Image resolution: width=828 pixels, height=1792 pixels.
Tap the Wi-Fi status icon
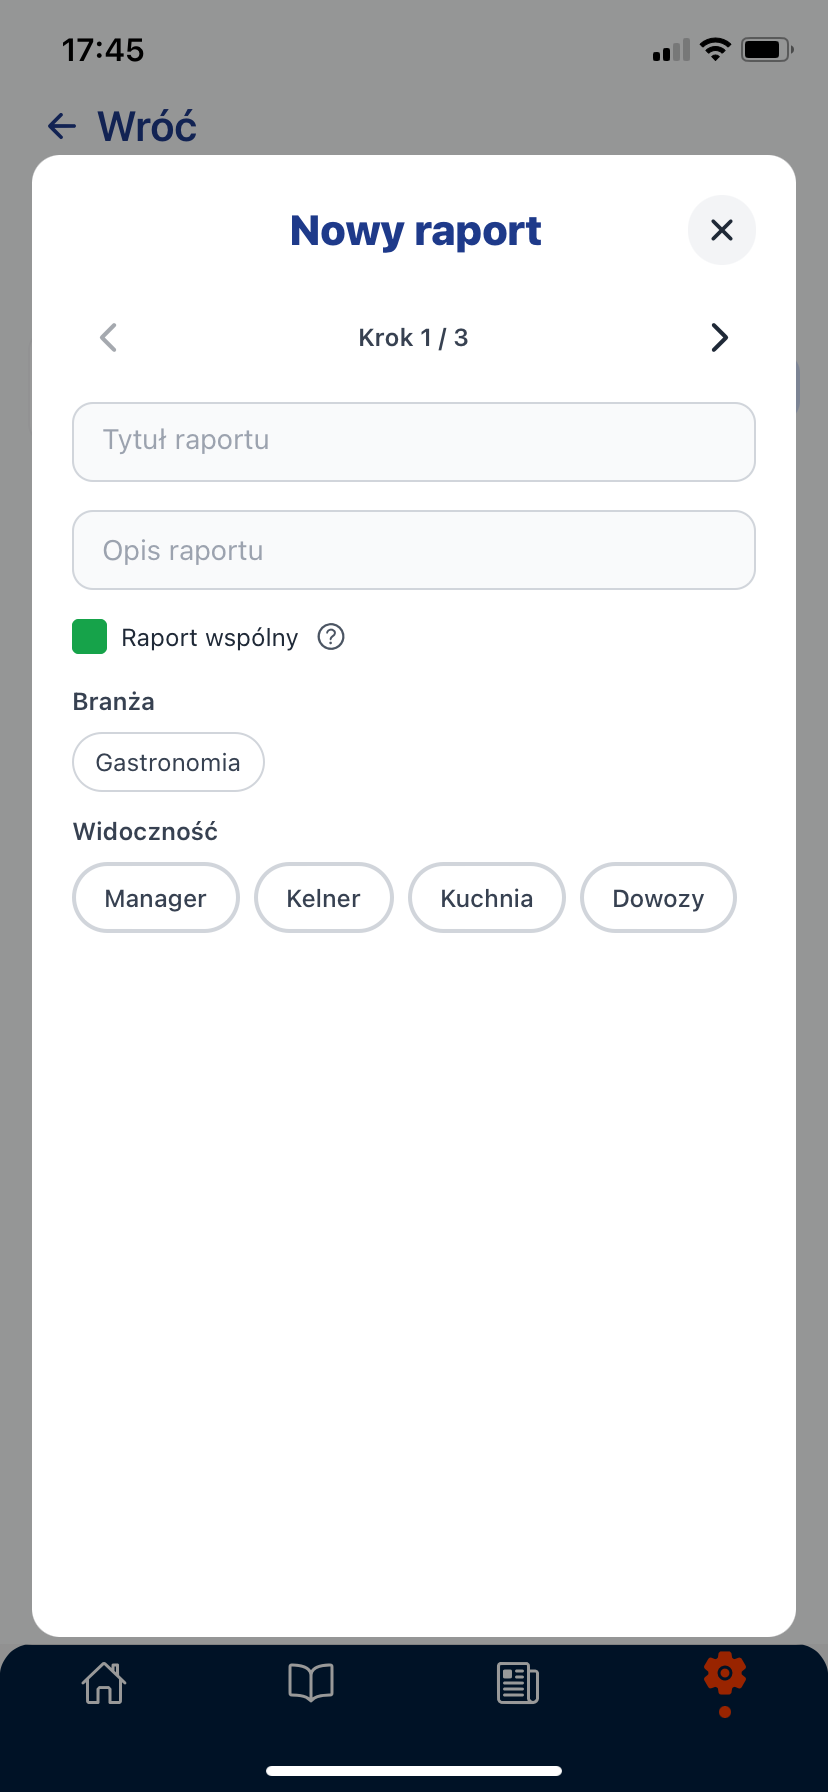point(715,49)
